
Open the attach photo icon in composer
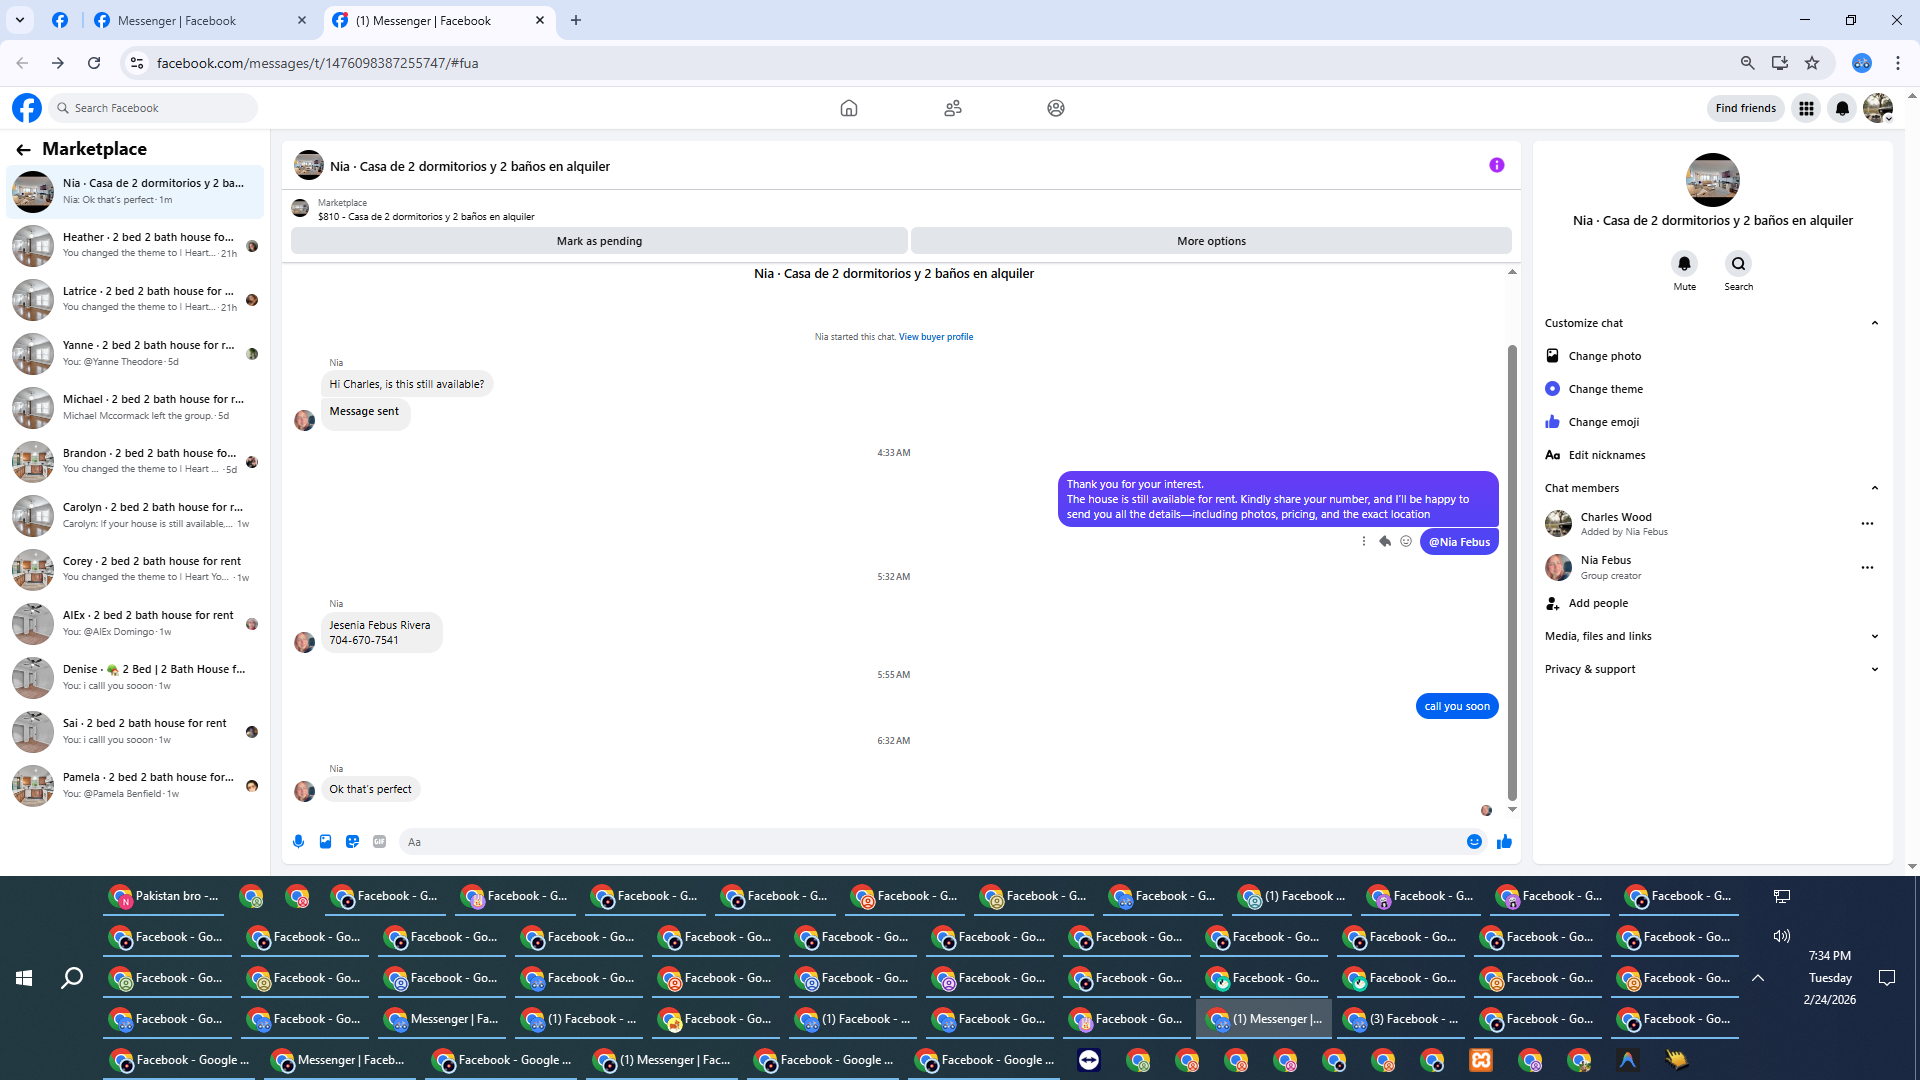pyautogui.click(x=325, y=842)
